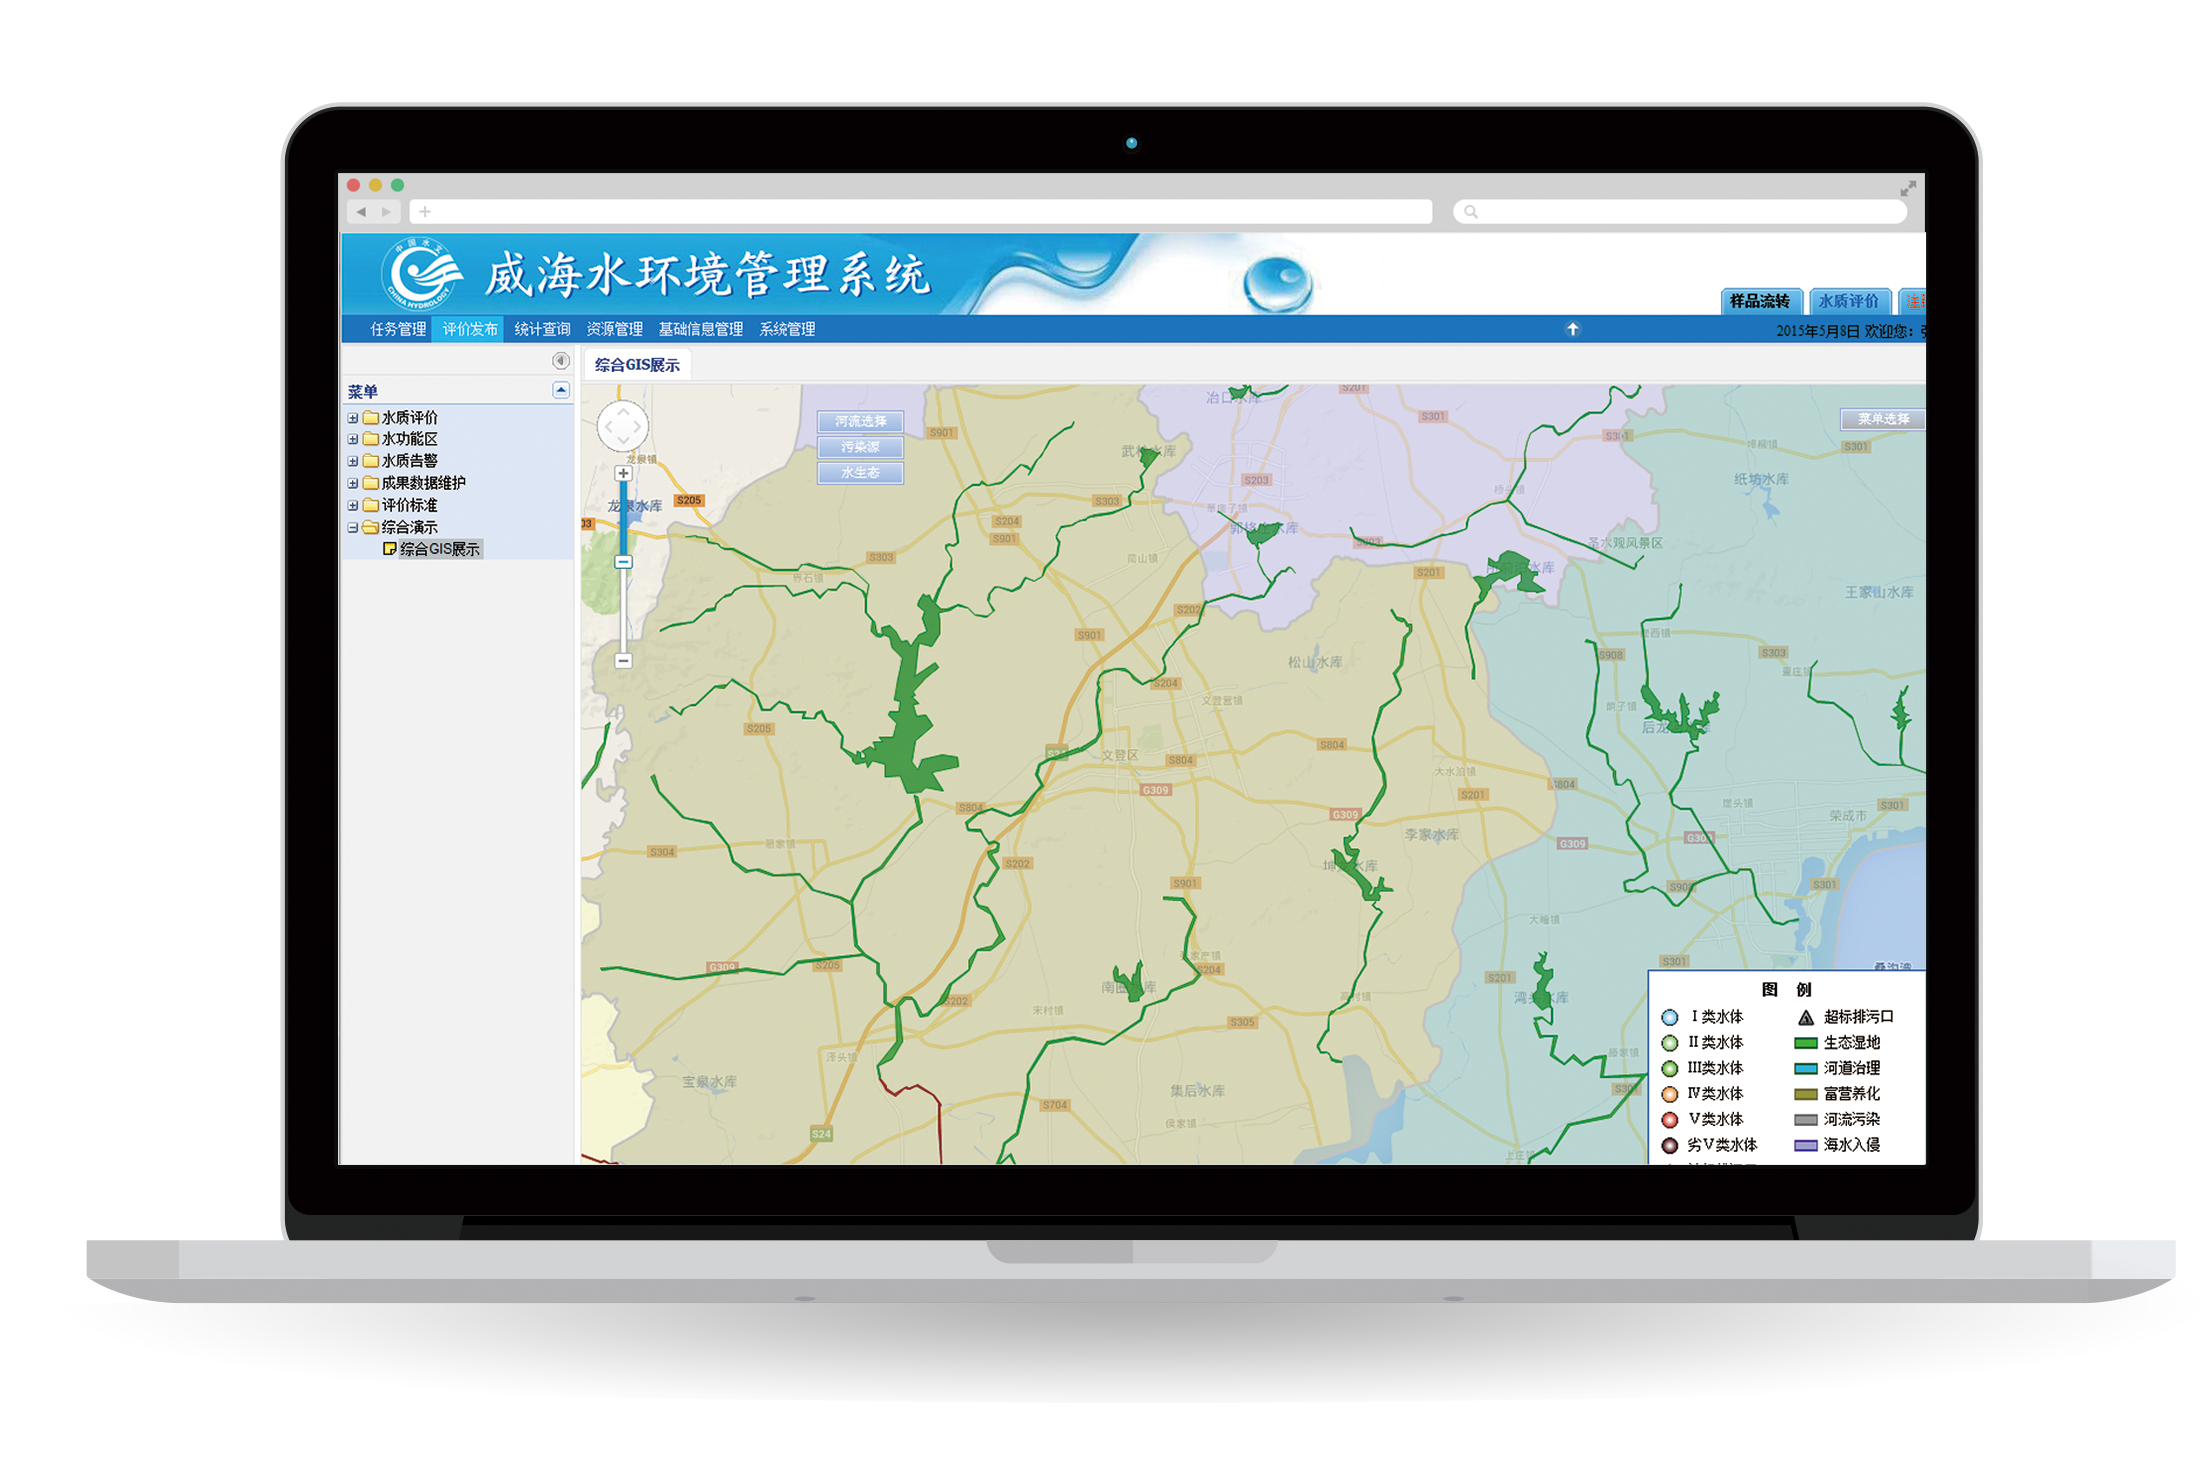Click the map zoom in plus button

(623, 474)
